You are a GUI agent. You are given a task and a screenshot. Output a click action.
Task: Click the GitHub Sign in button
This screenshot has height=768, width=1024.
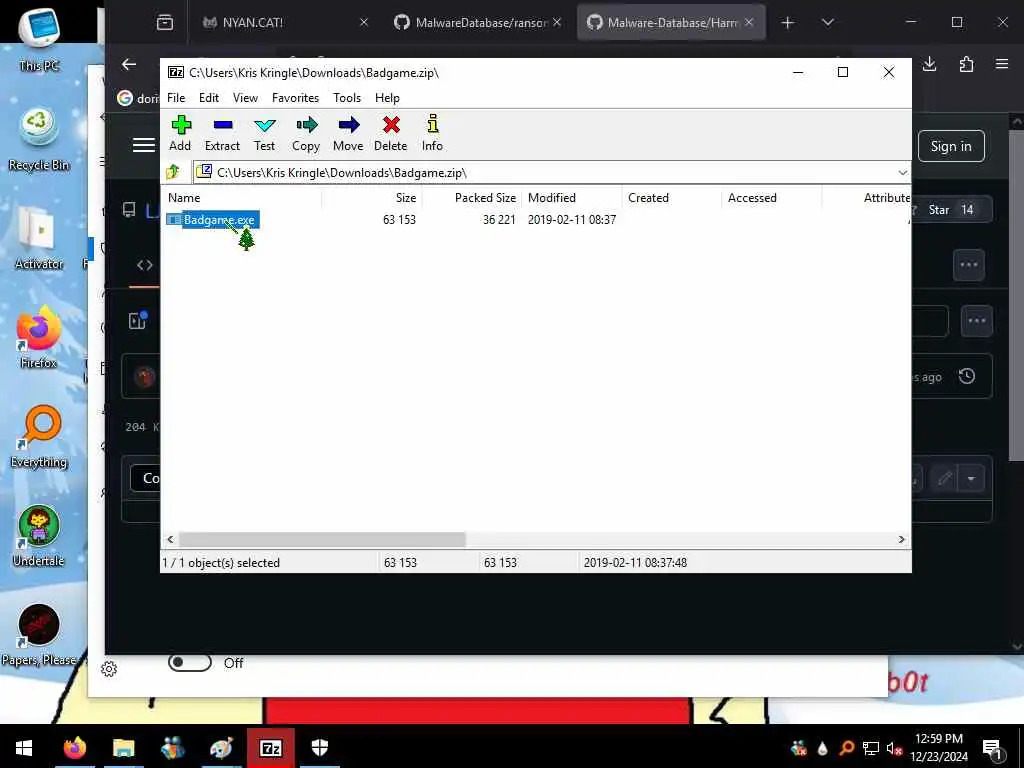951,146
